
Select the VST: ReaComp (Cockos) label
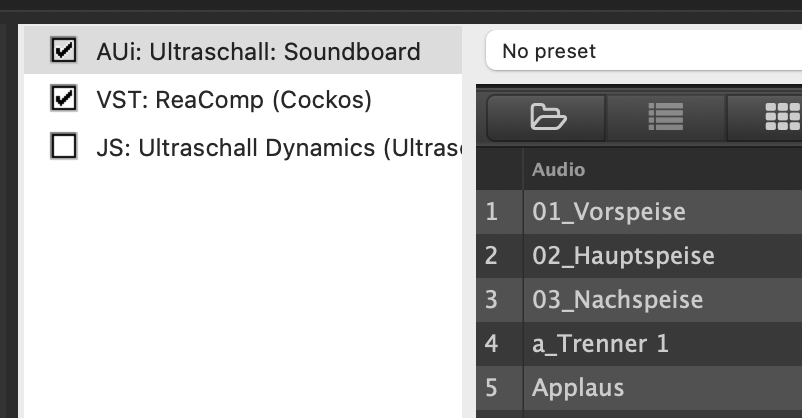pos(234,99)
